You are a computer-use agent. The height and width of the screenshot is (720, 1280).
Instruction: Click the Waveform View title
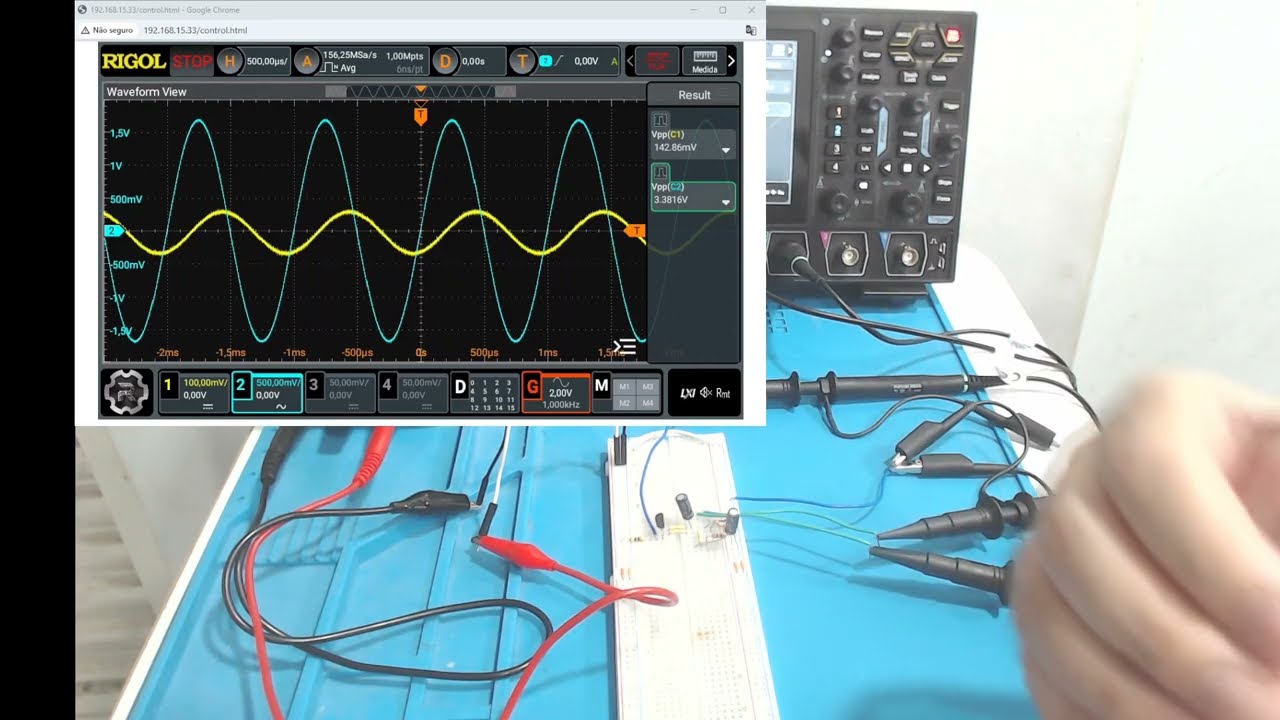pyautogui.click(x=146, y=91)
